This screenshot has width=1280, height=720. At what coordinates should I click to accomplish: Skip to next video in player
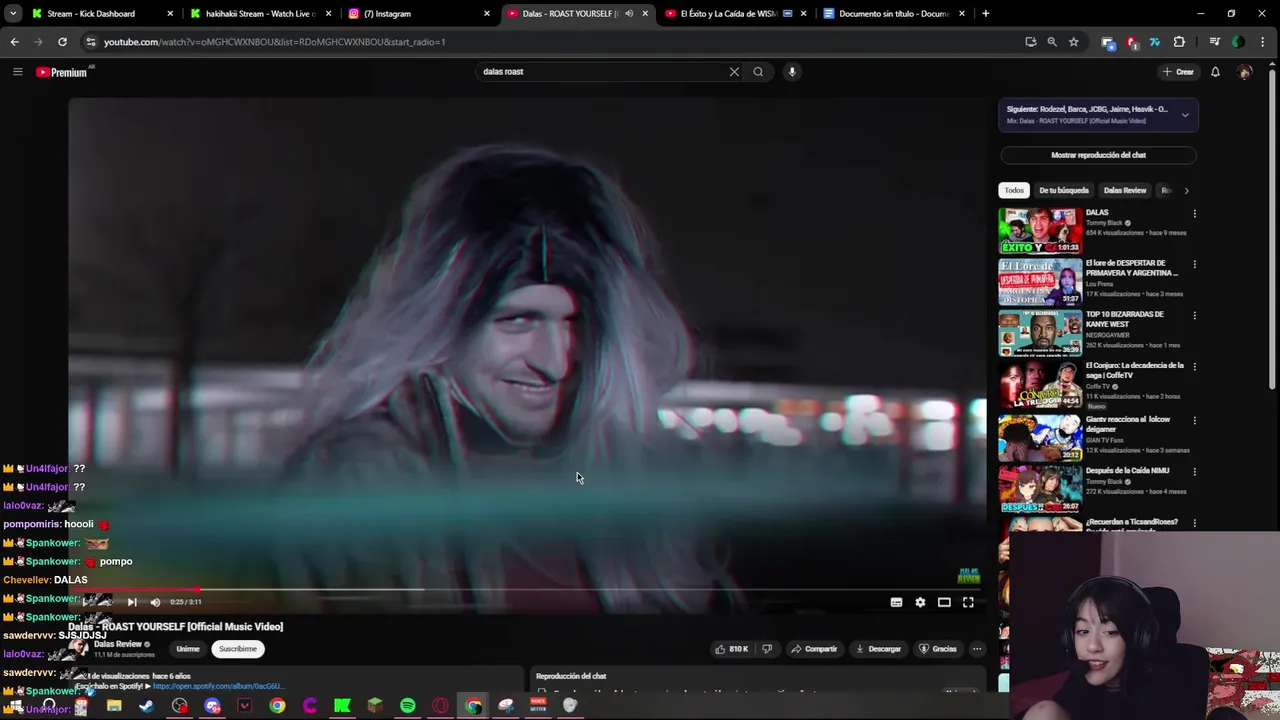[x=131, y=602]
